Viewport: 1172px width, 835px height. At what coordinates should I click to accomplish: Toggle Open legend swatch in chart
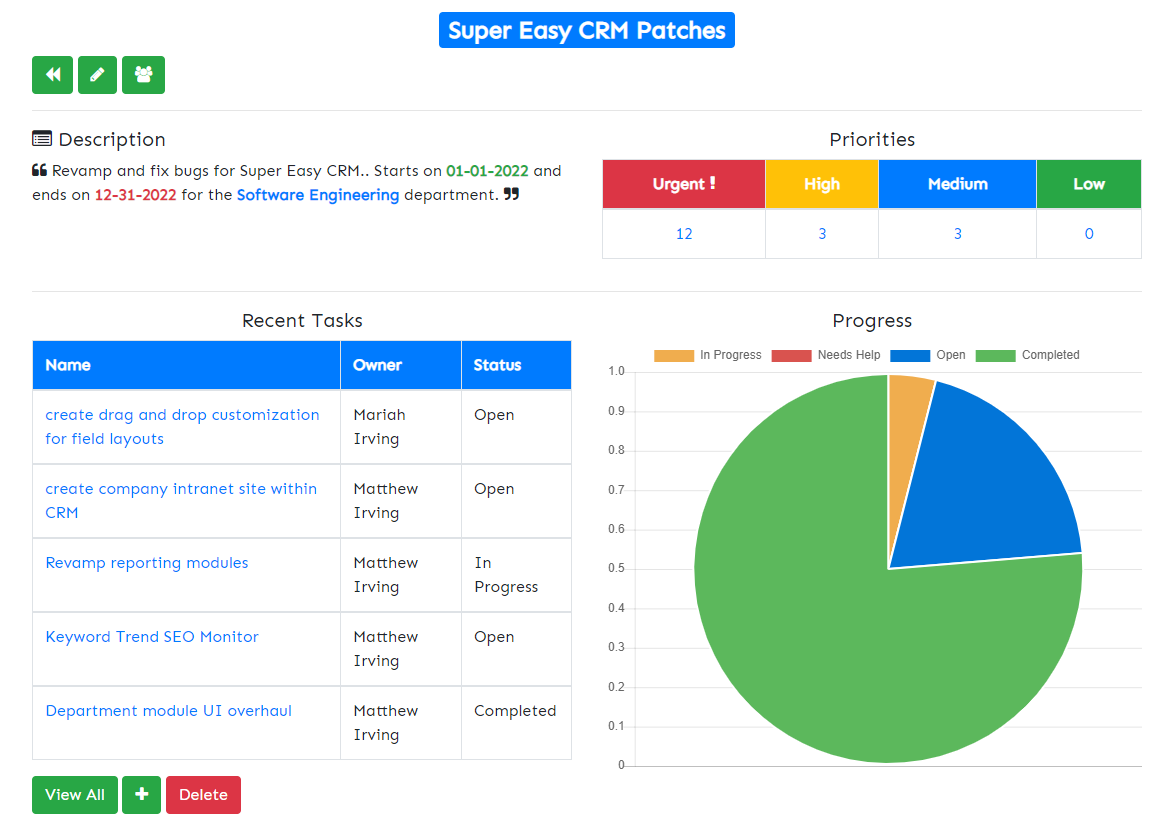910,356
